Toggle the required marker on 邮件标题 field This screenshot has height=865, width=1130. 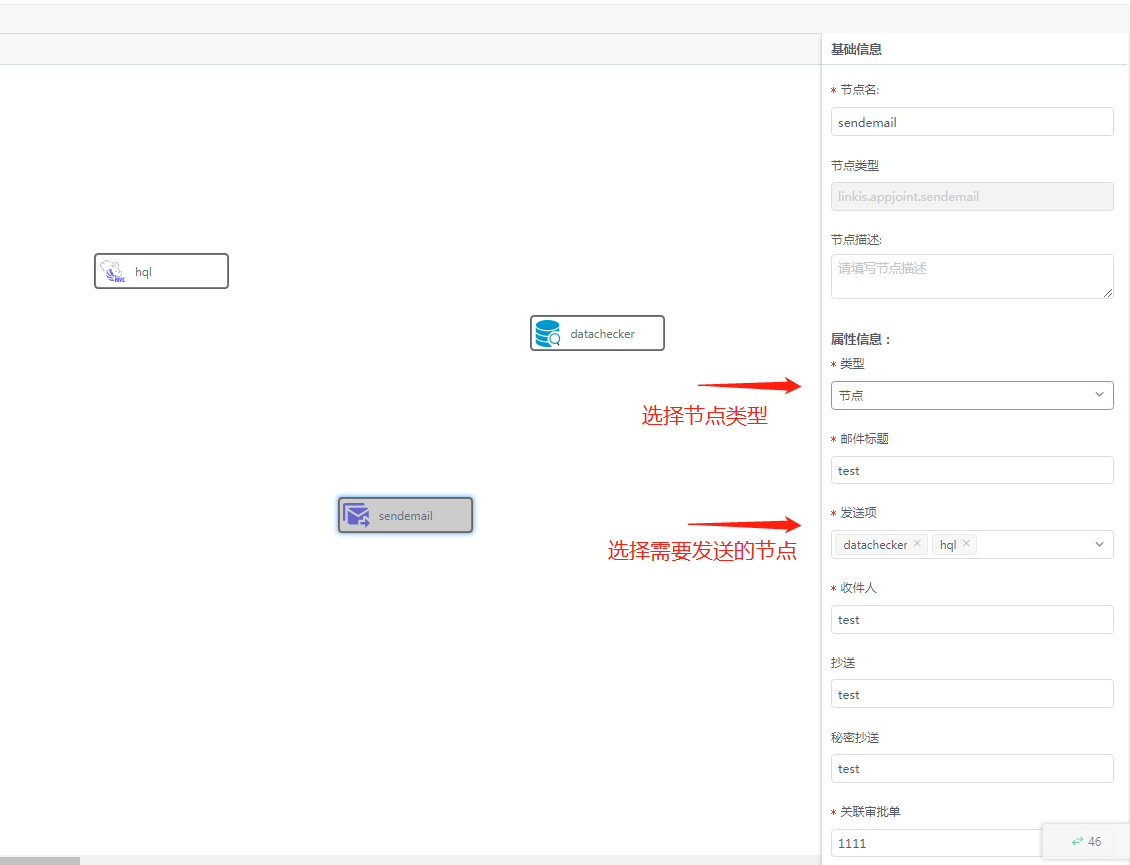coord(833,438)
